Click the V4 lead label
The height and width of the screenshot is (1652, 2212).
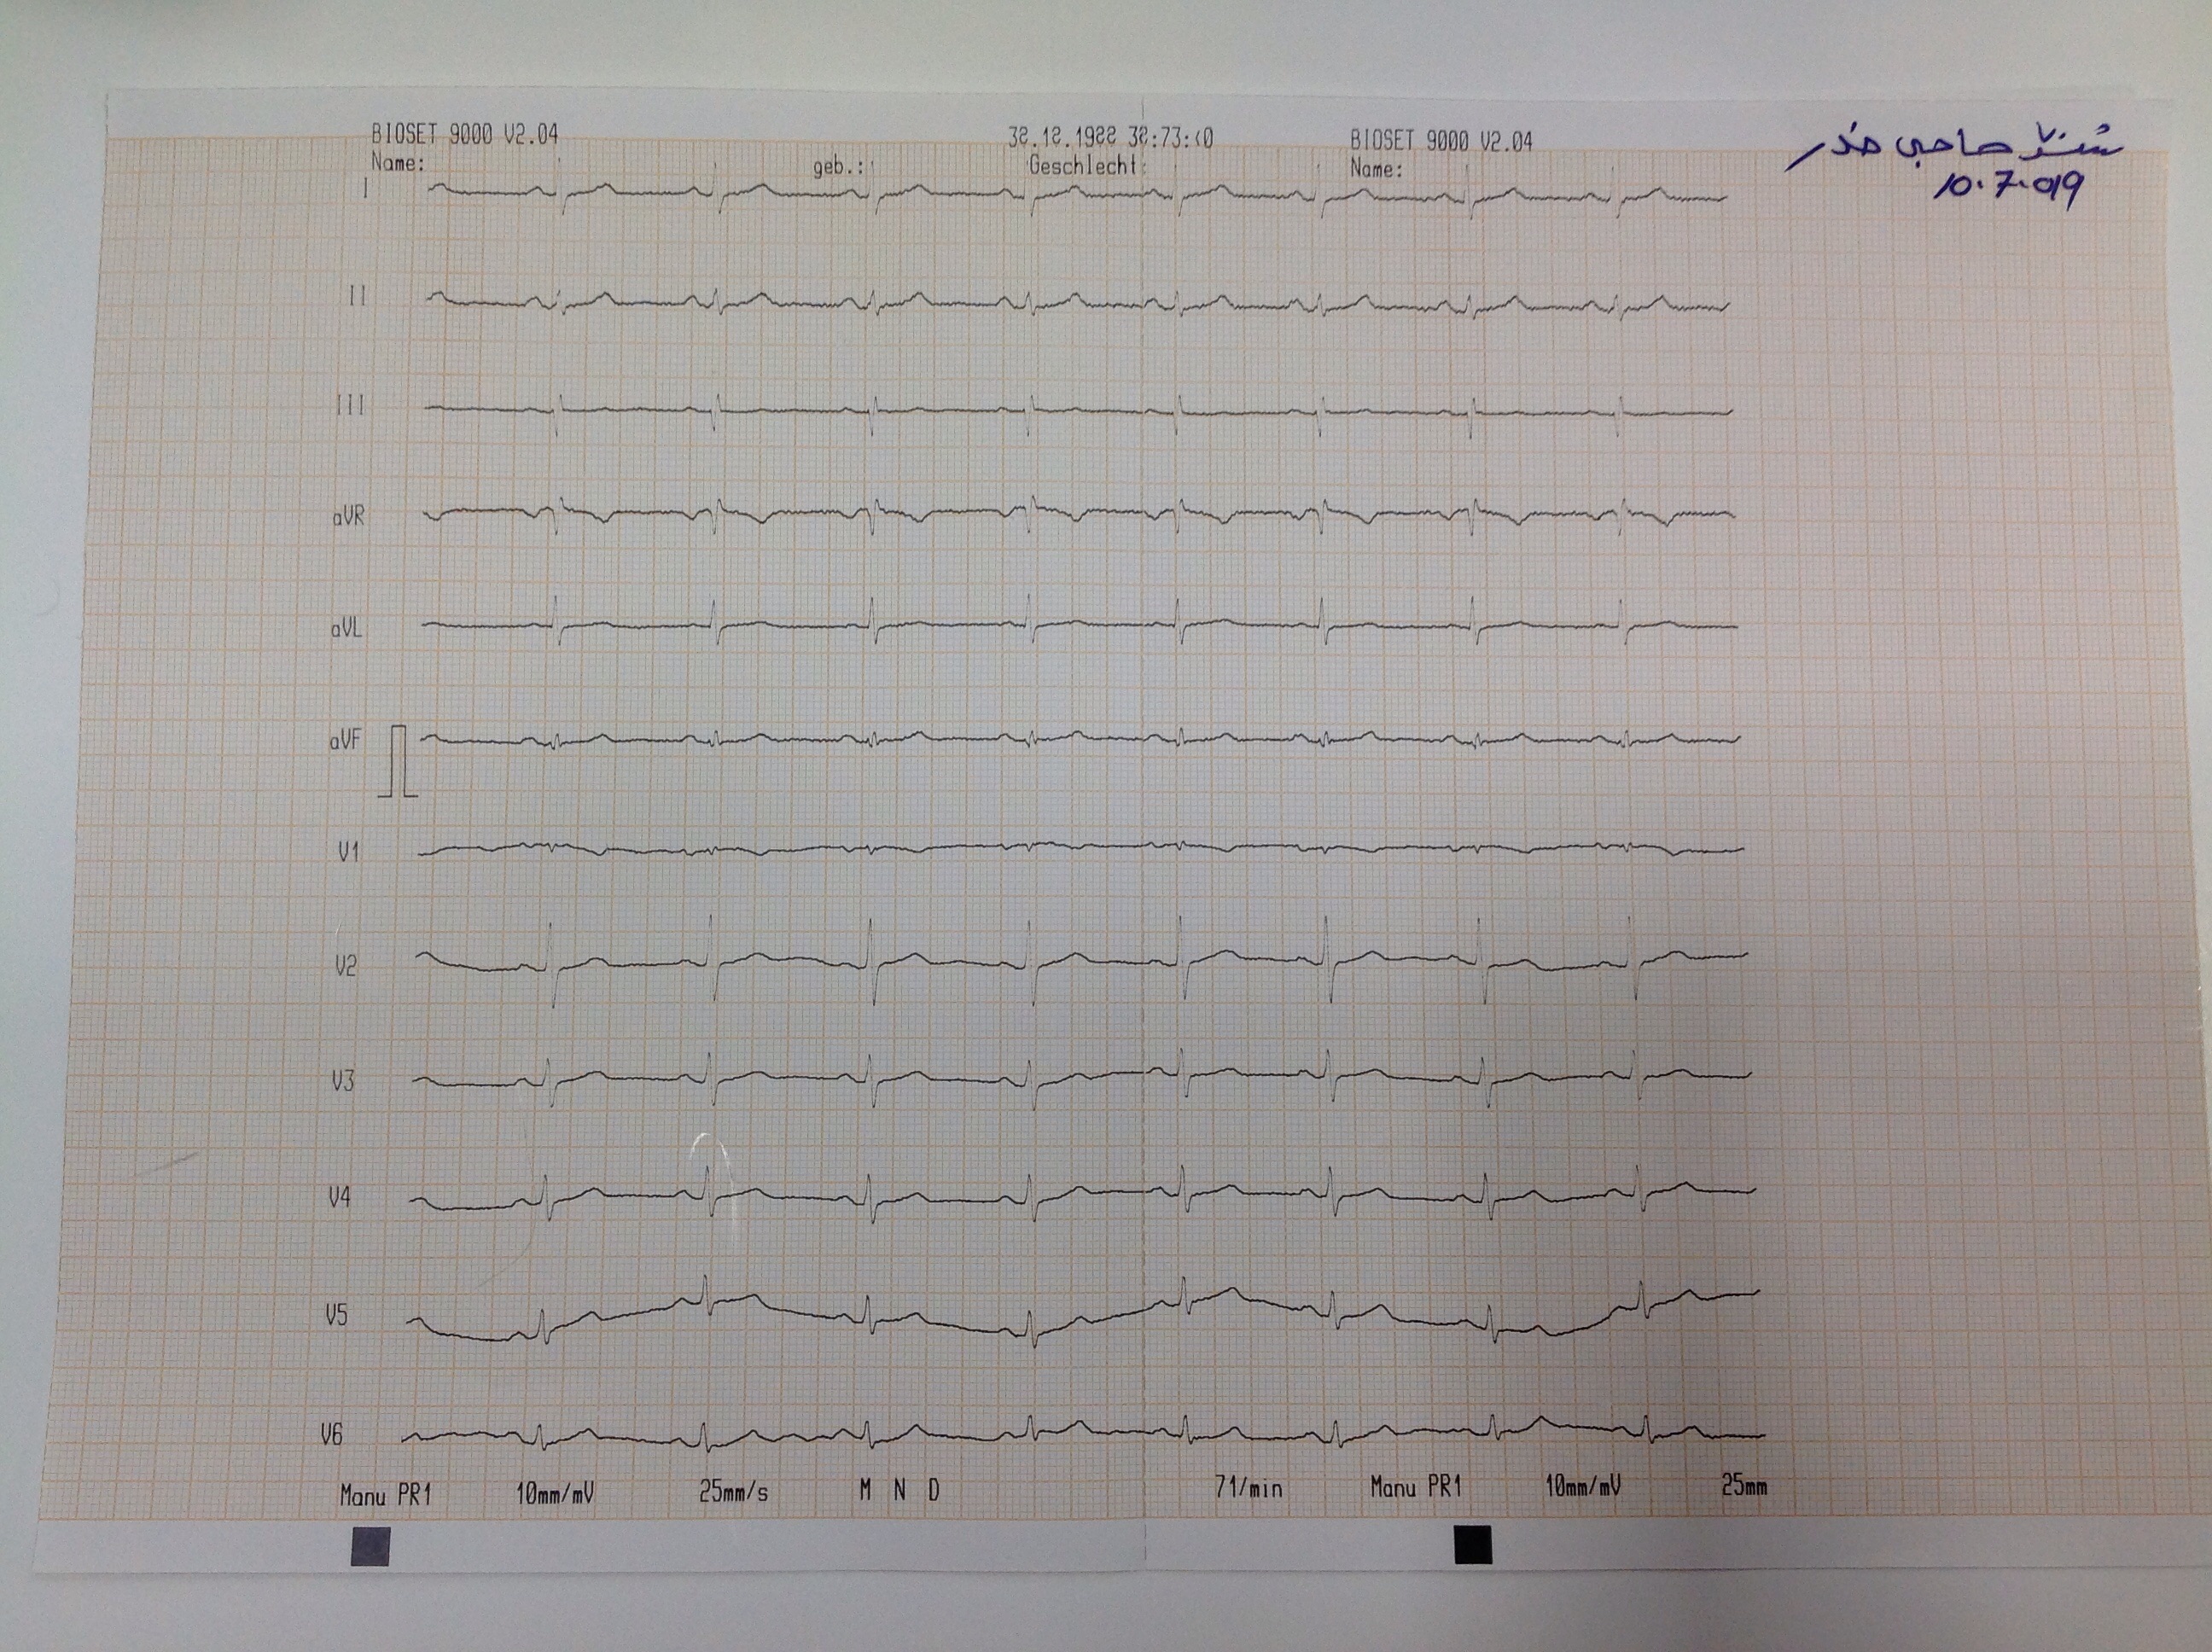tap(339, 1197)
